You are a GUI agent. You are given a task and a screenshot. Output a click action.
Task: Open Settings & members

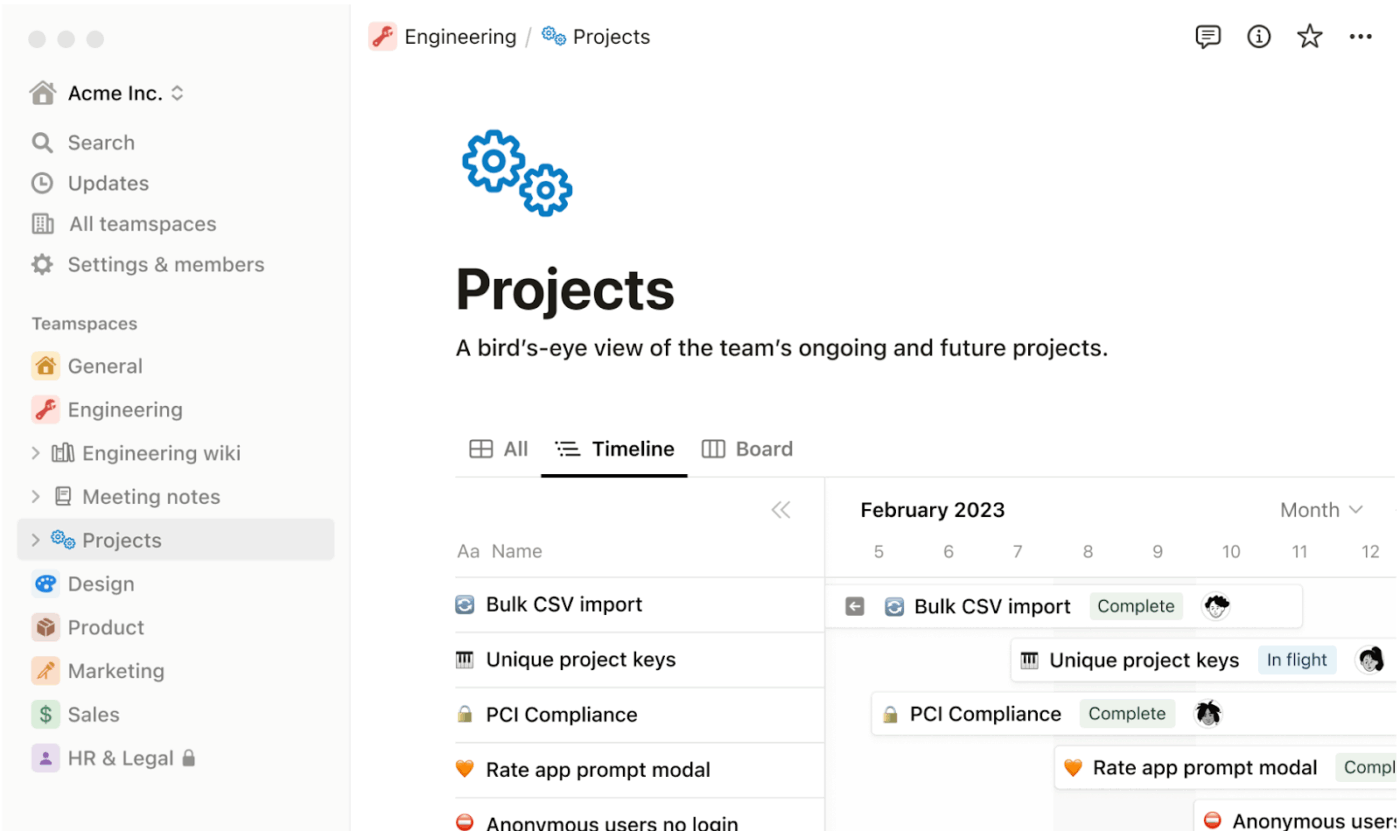(165, 265)
